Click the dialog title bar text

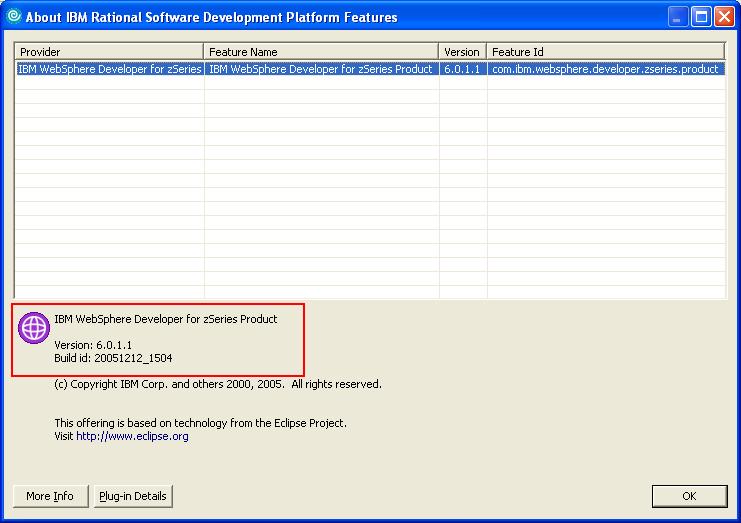pyautogui.click(x=211, y=17)
